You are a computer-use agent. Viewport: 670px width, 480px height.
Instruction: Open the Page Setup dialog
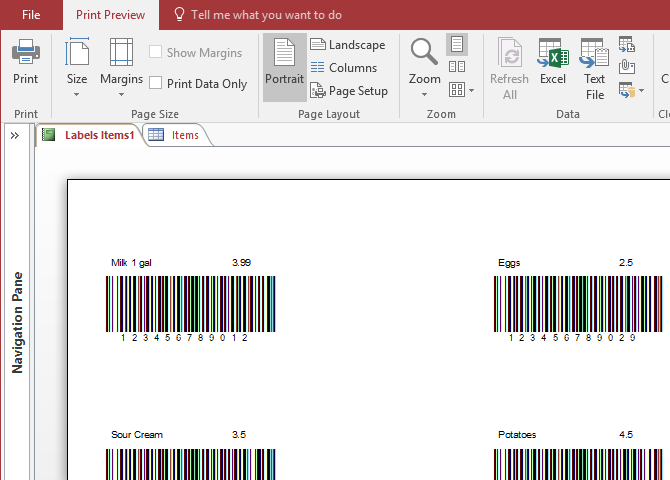click(x=349, y=91)
